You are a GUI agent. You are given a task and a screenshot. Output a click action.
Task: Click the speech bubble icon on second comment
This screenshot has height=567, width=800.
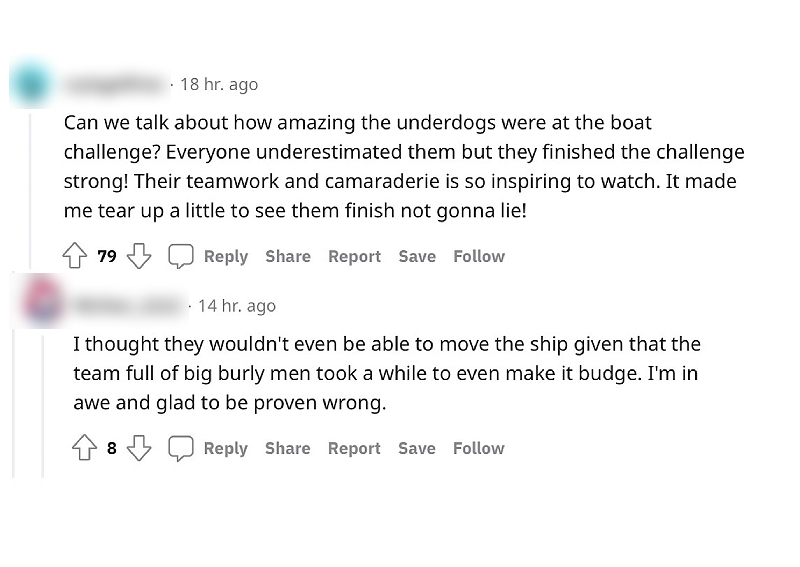coord(180,449)
